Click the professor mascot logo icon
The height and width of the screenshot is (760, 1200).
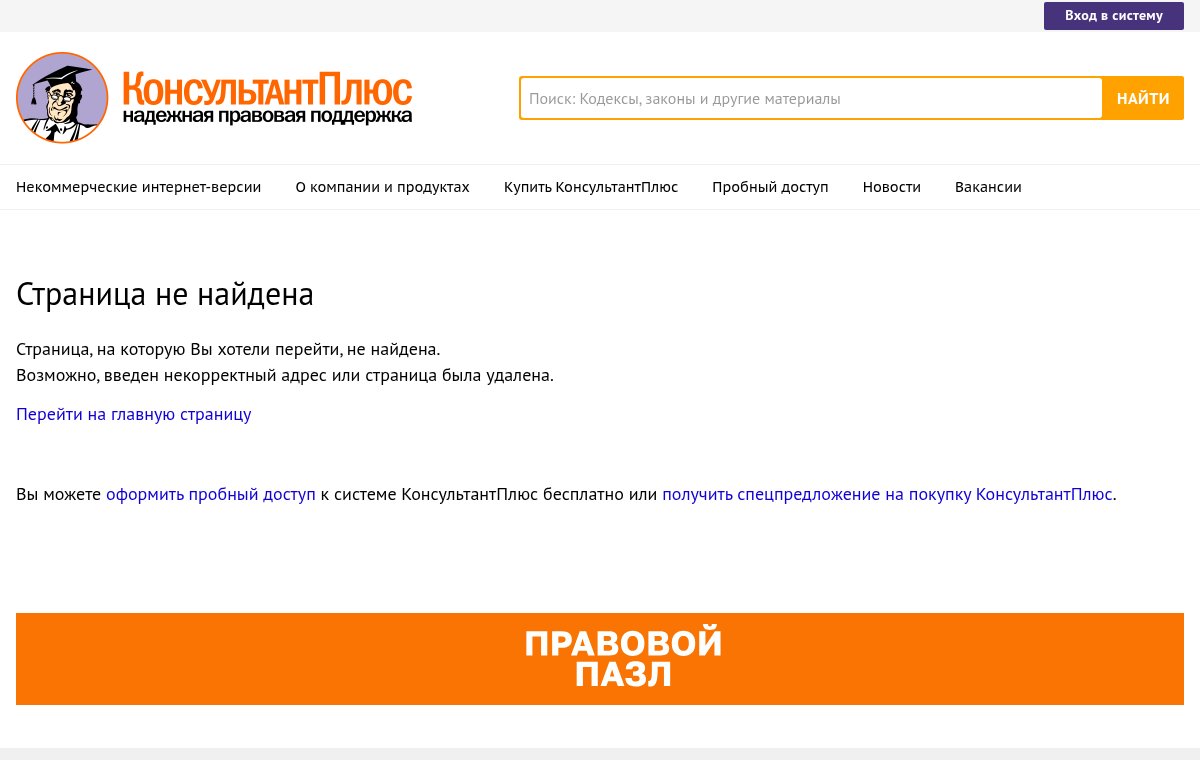coord(62,98)
